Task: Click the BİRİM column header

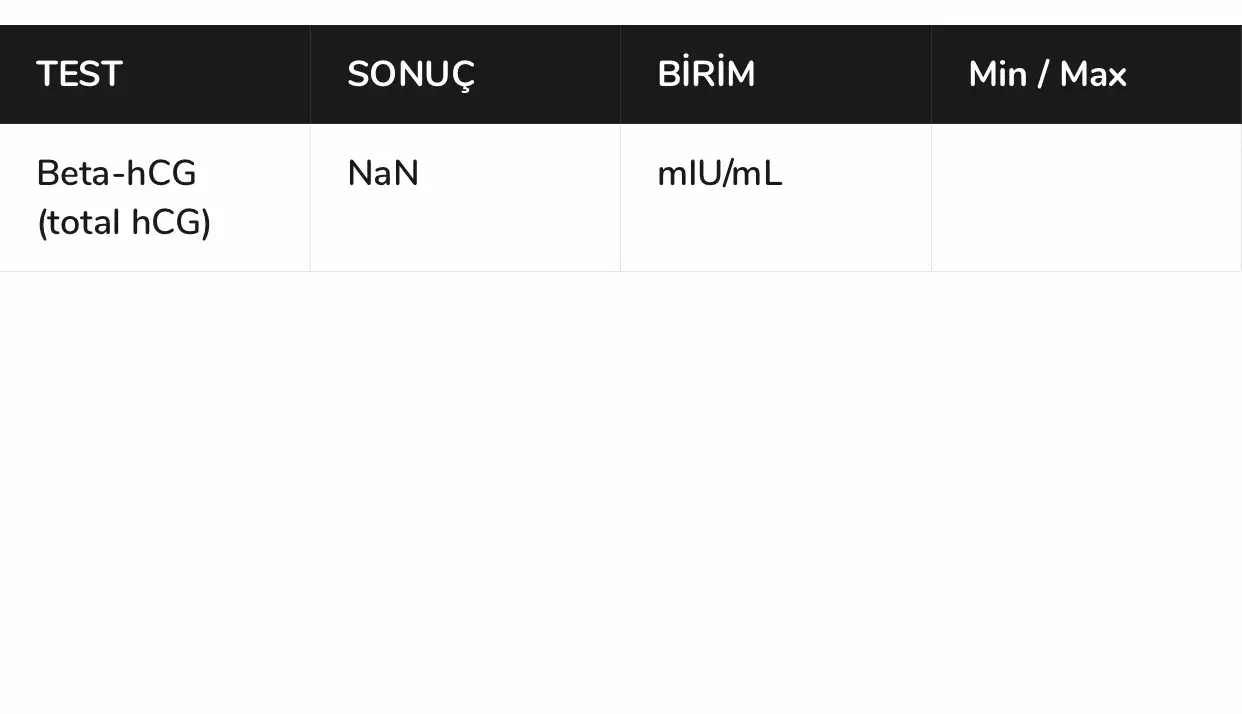Action: coord(706,75)
